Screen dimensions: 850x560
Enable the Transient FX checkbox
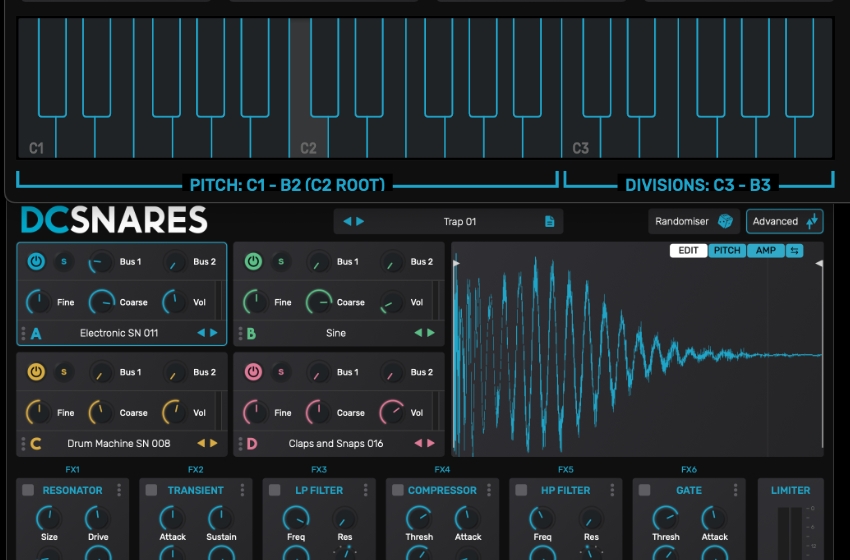coord(151,490)
